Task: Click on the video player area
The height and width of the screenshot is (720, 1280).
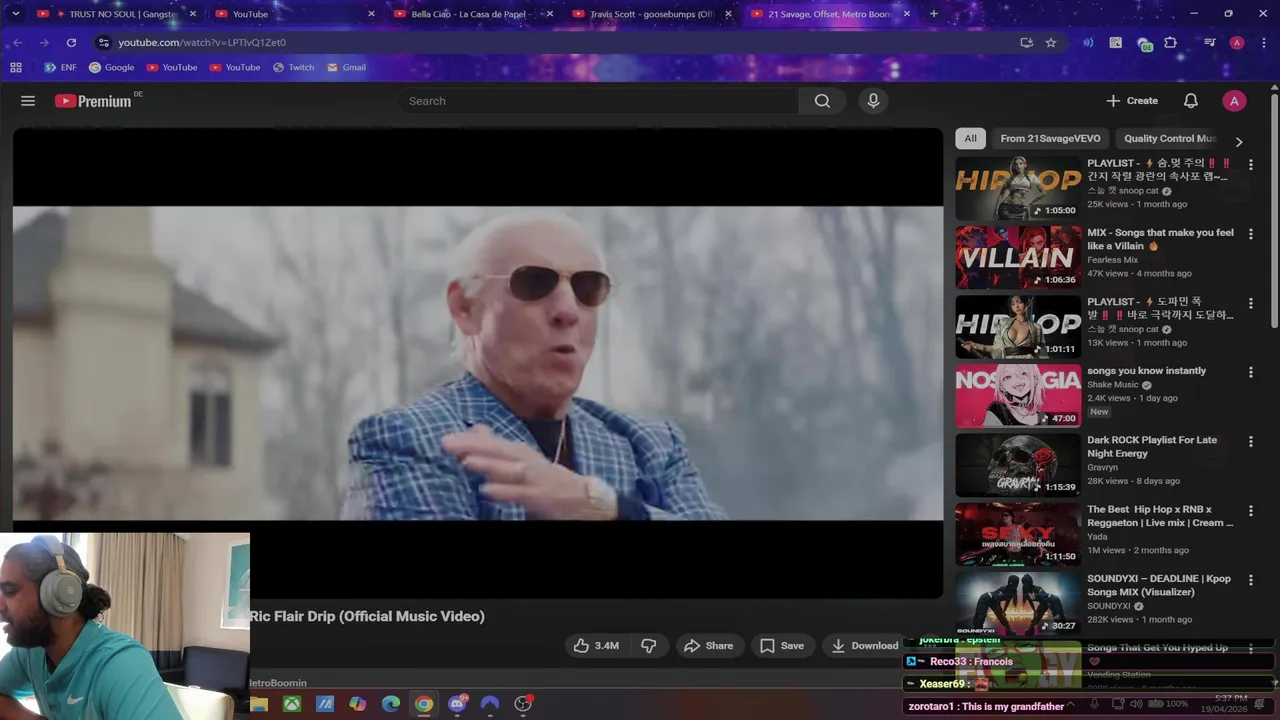Action: click(478, 363)
